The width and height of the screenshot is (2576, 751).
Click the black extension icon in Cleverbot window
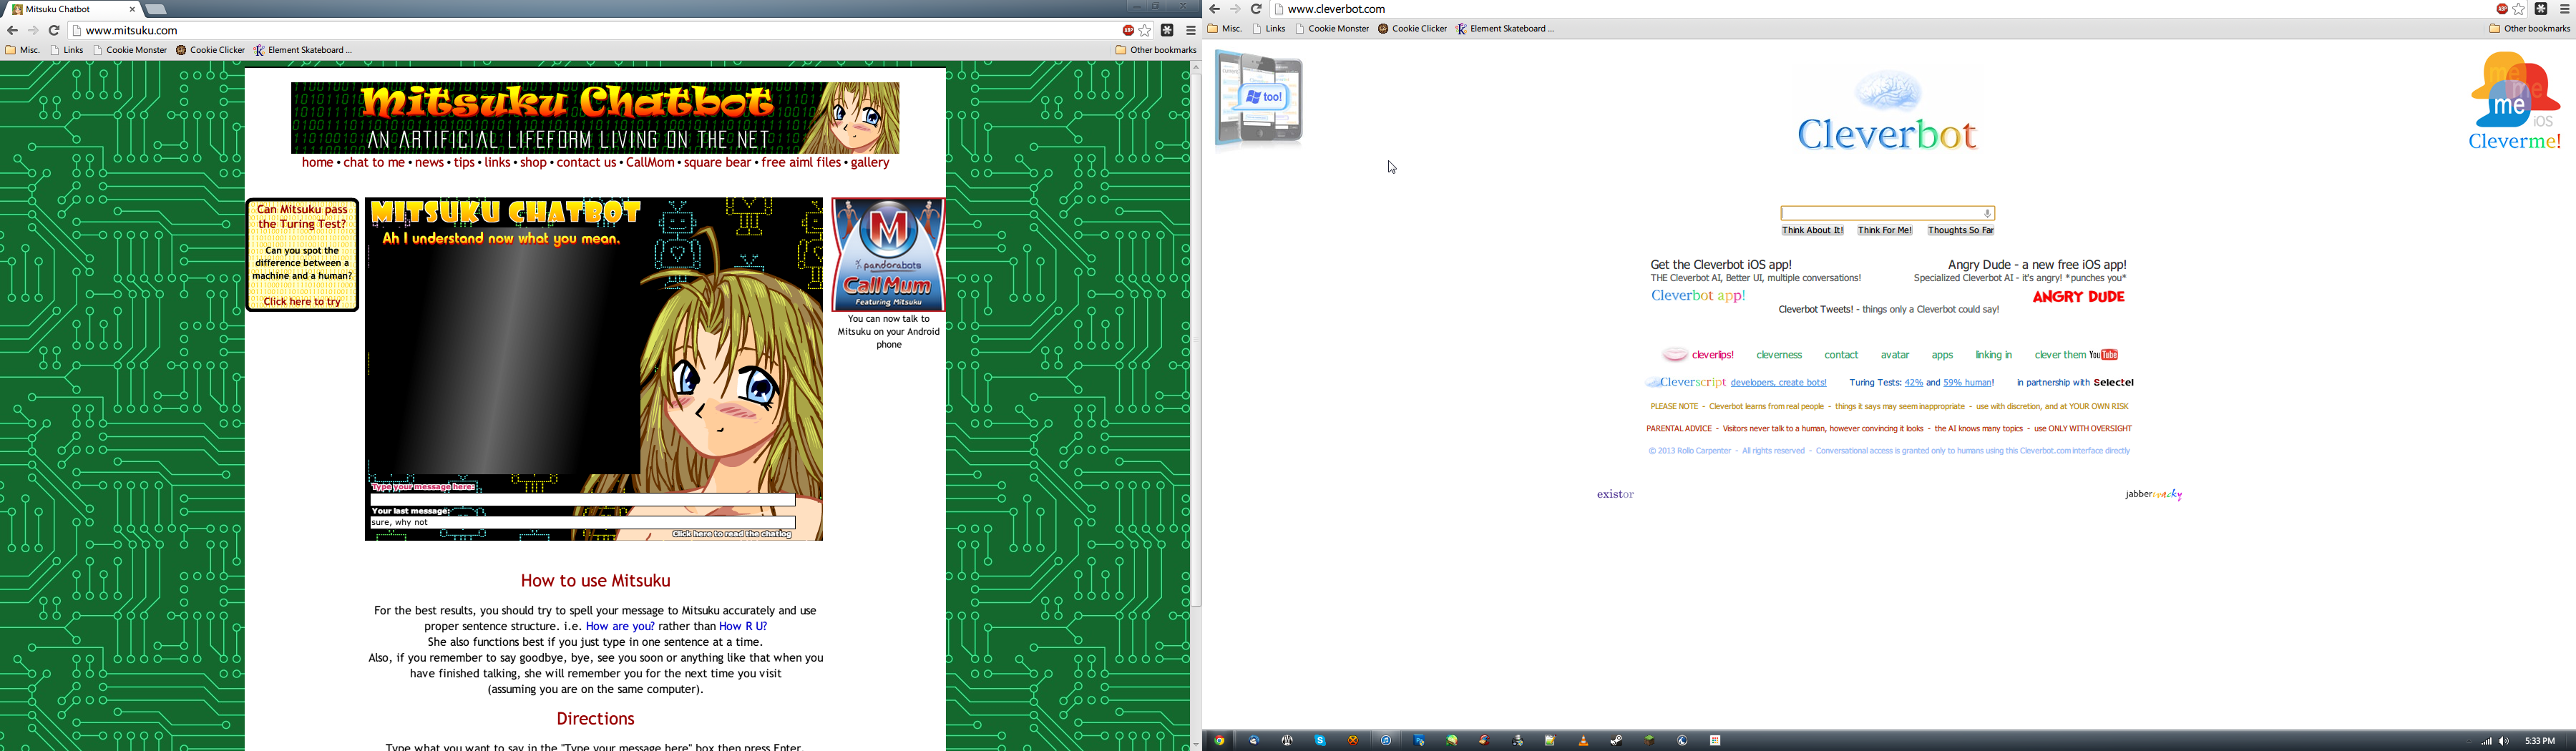(2541, 9)
